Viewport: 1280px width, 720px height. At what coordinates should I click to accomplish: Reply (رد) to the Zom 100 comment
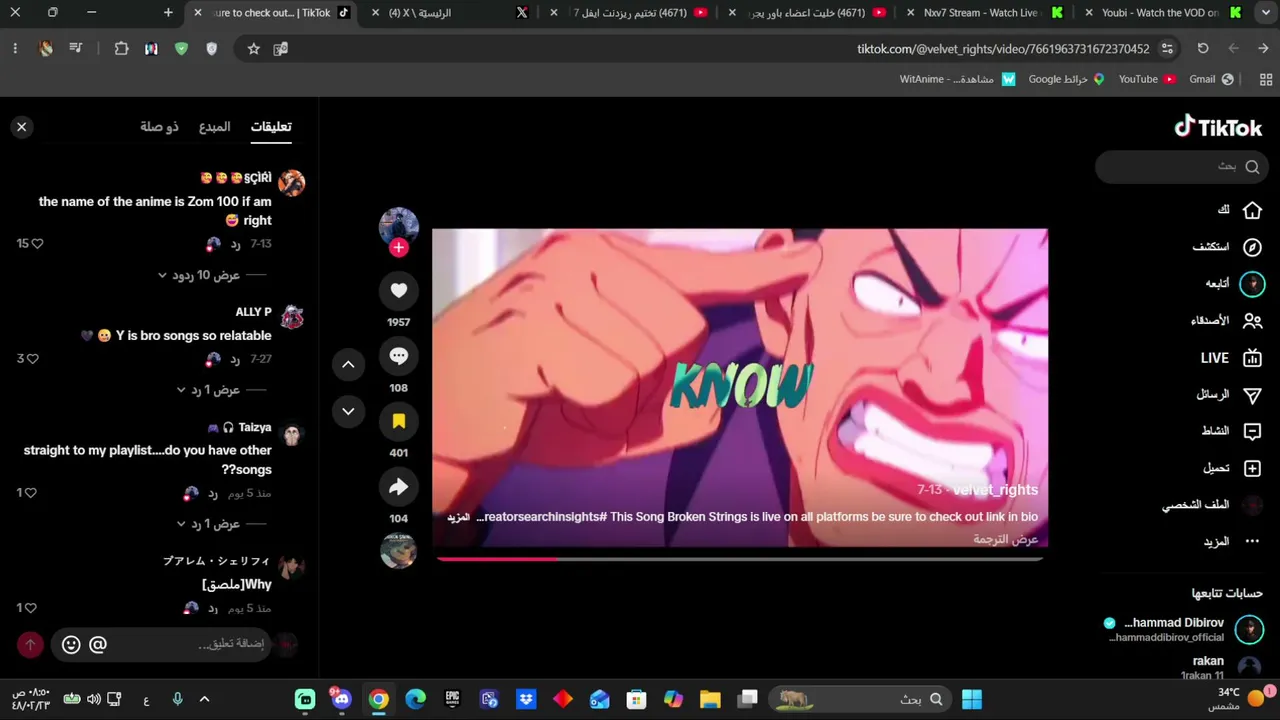pyautogui.click(x=235, y=244)
